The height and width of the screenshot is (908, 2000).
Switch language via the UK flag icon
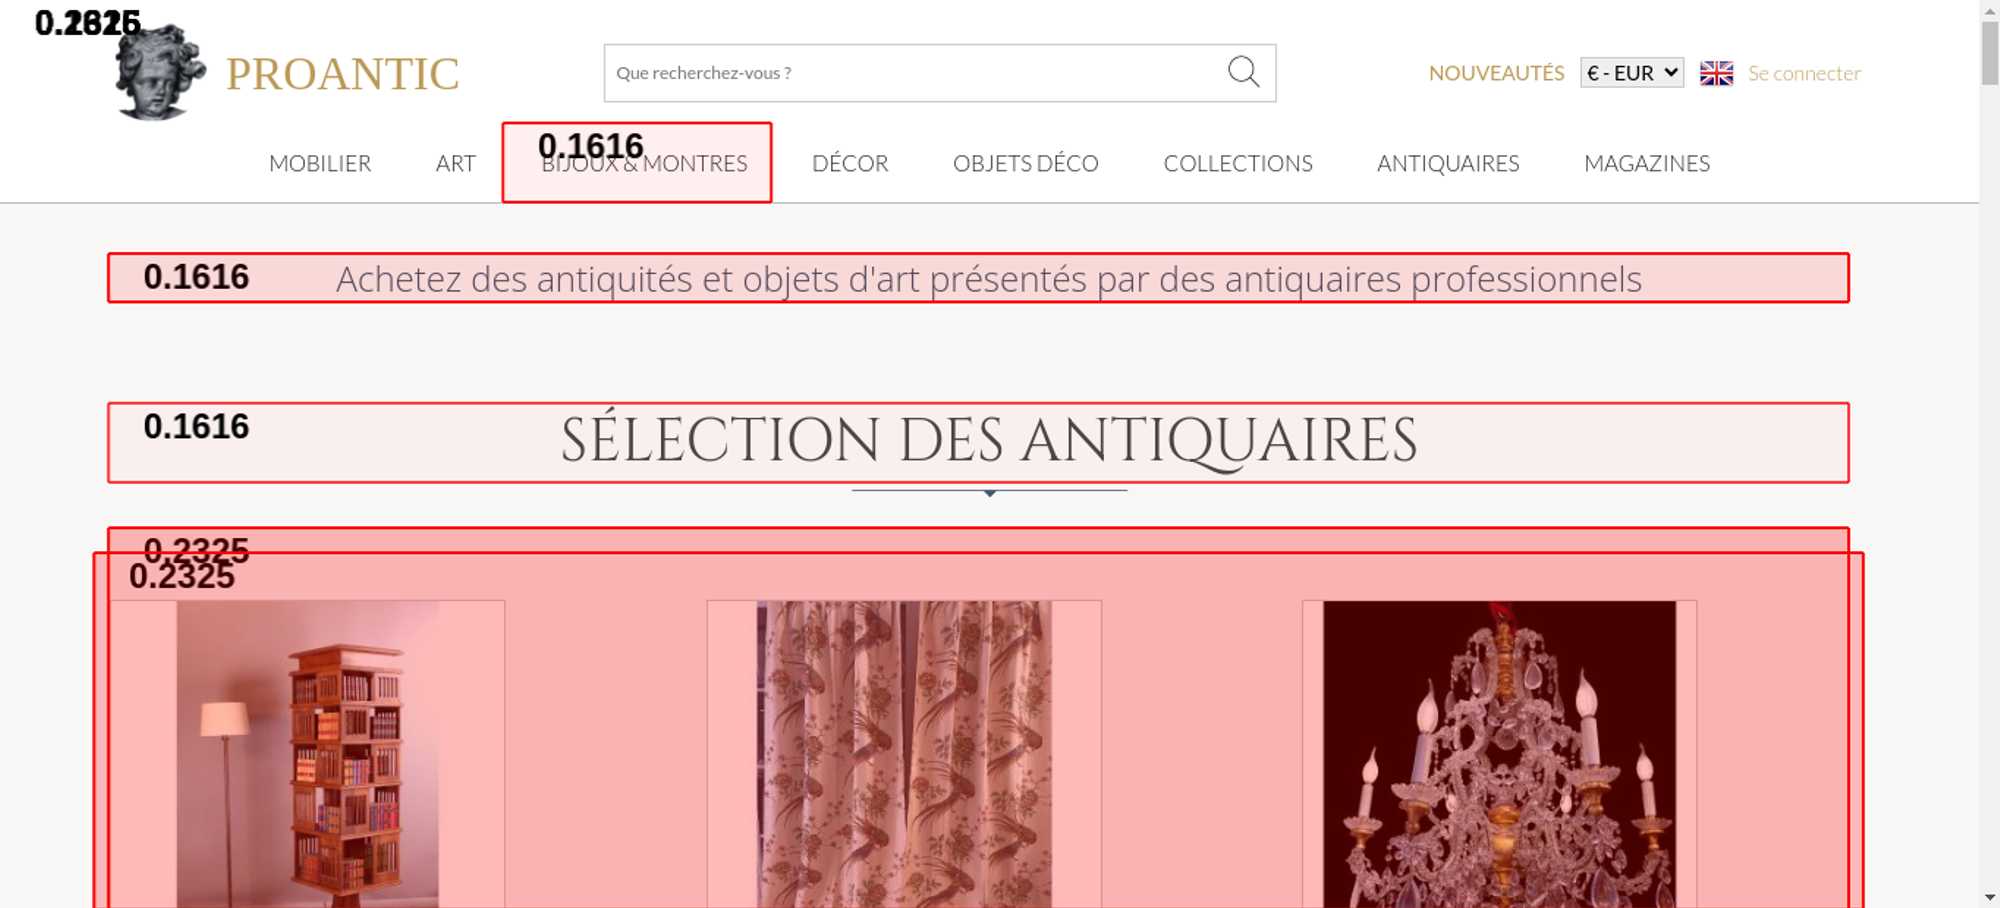(1716, 73)
